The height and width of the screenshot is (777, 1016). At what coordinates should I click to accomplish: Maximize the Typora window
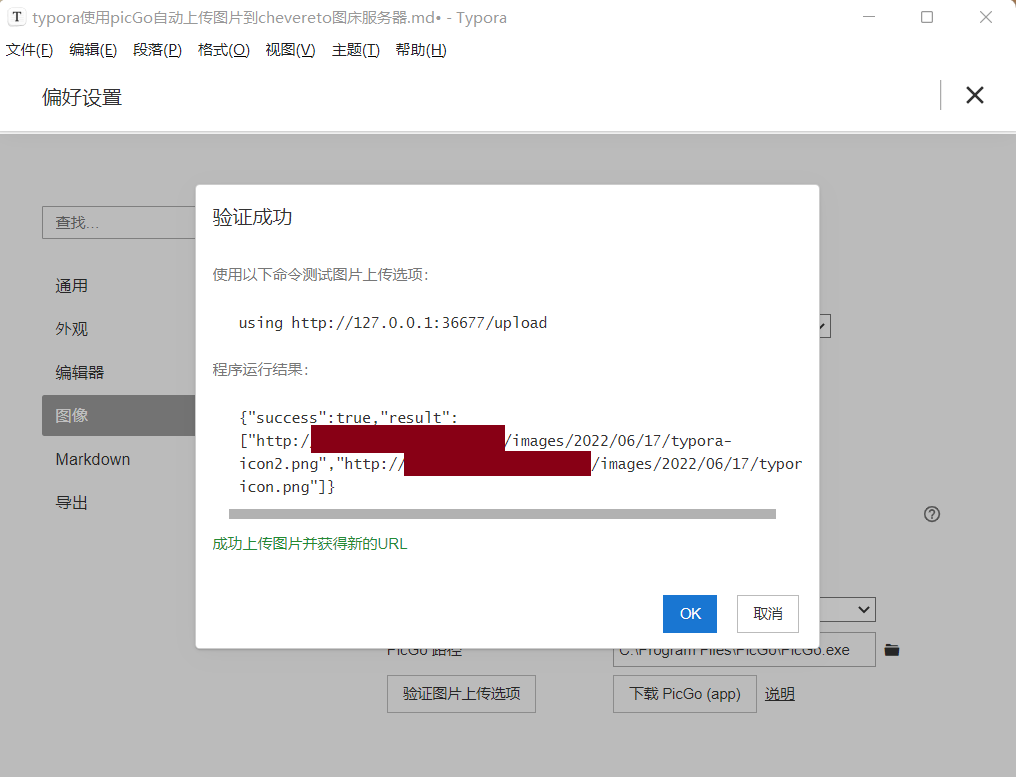click(x=927, y=17)
